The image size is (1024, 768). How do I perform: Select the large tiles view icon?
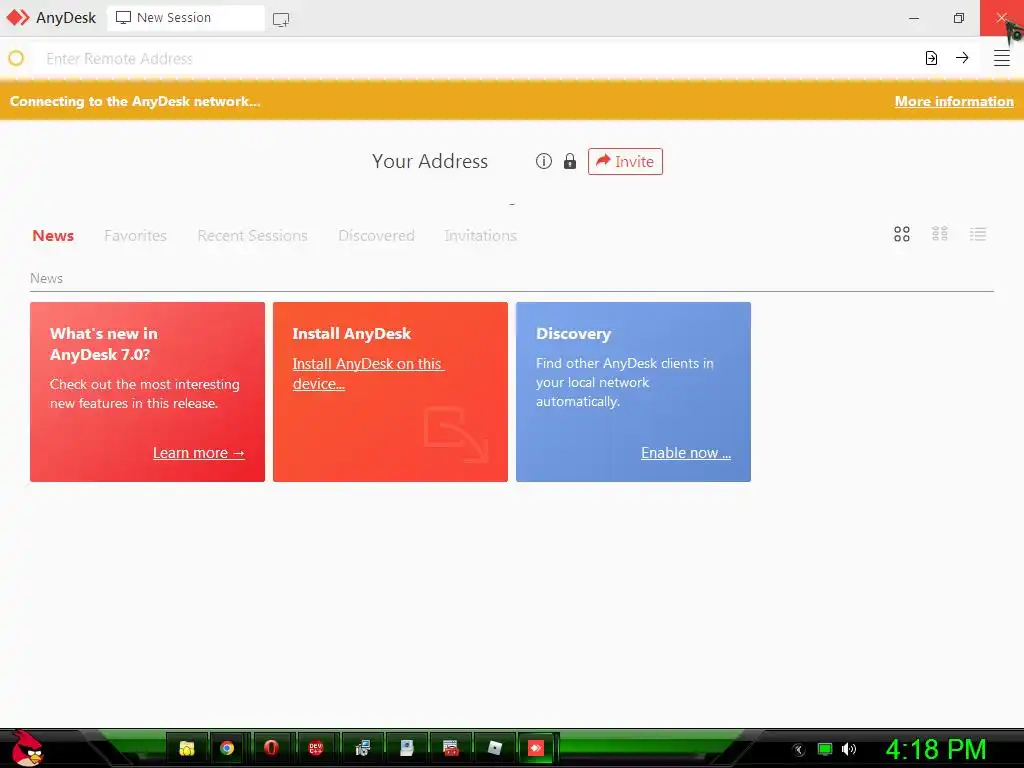(902, 234)
